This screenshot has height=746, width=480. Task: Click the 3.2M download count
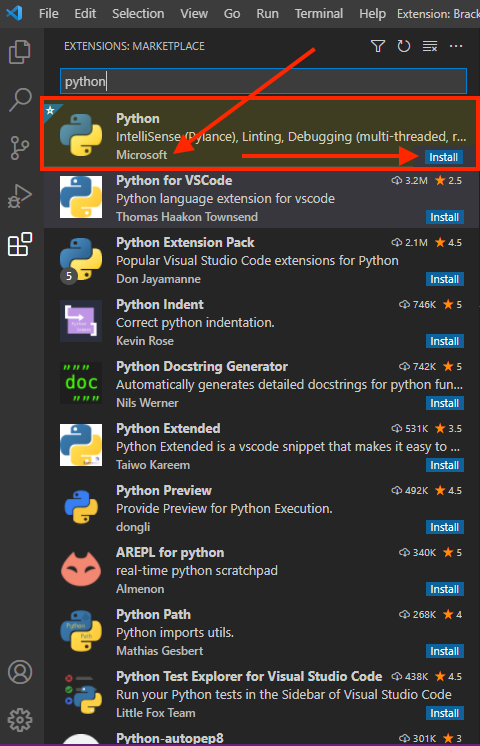(409, 181)
